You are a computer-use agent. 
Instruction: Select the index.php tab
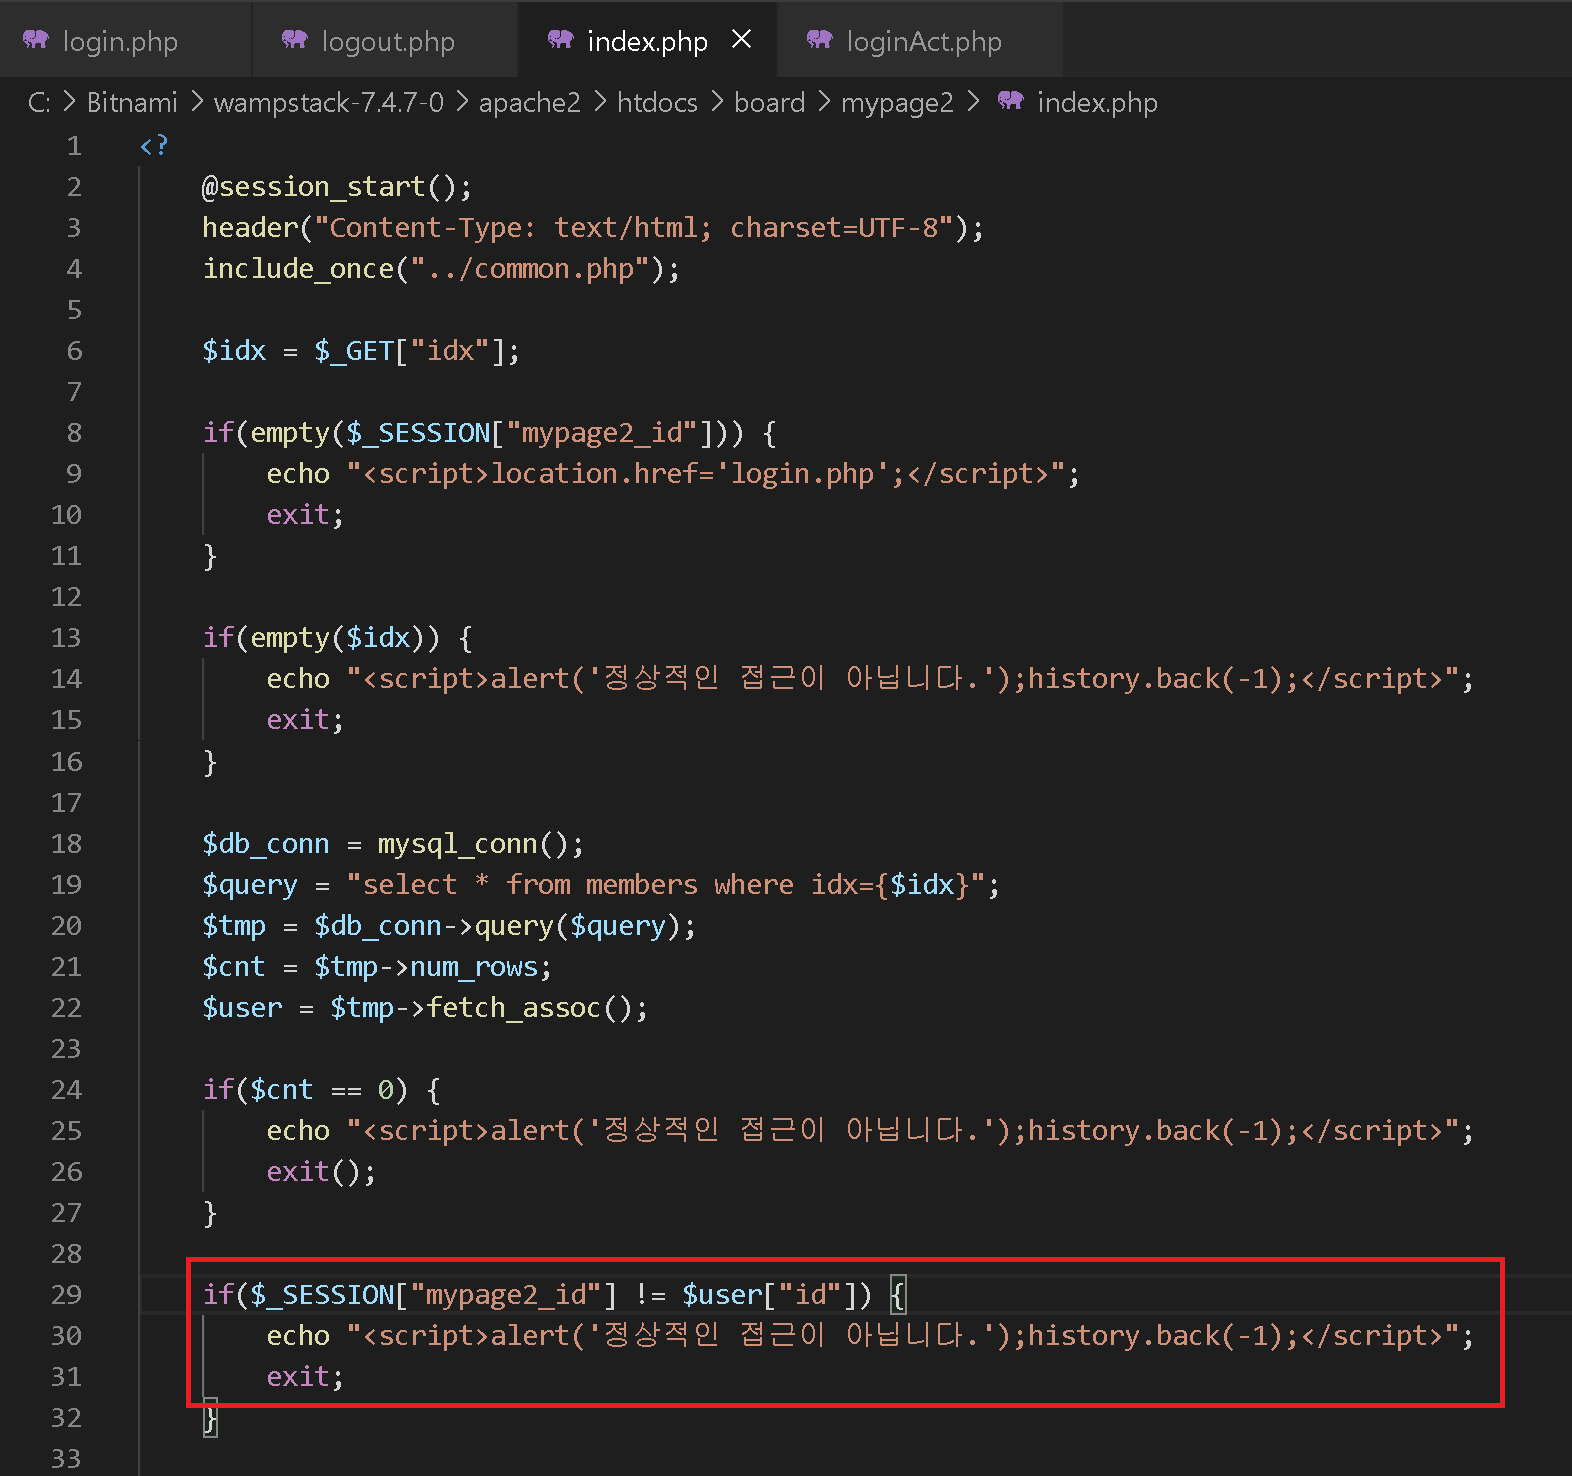pyautogui.click(x=647, y=41)
